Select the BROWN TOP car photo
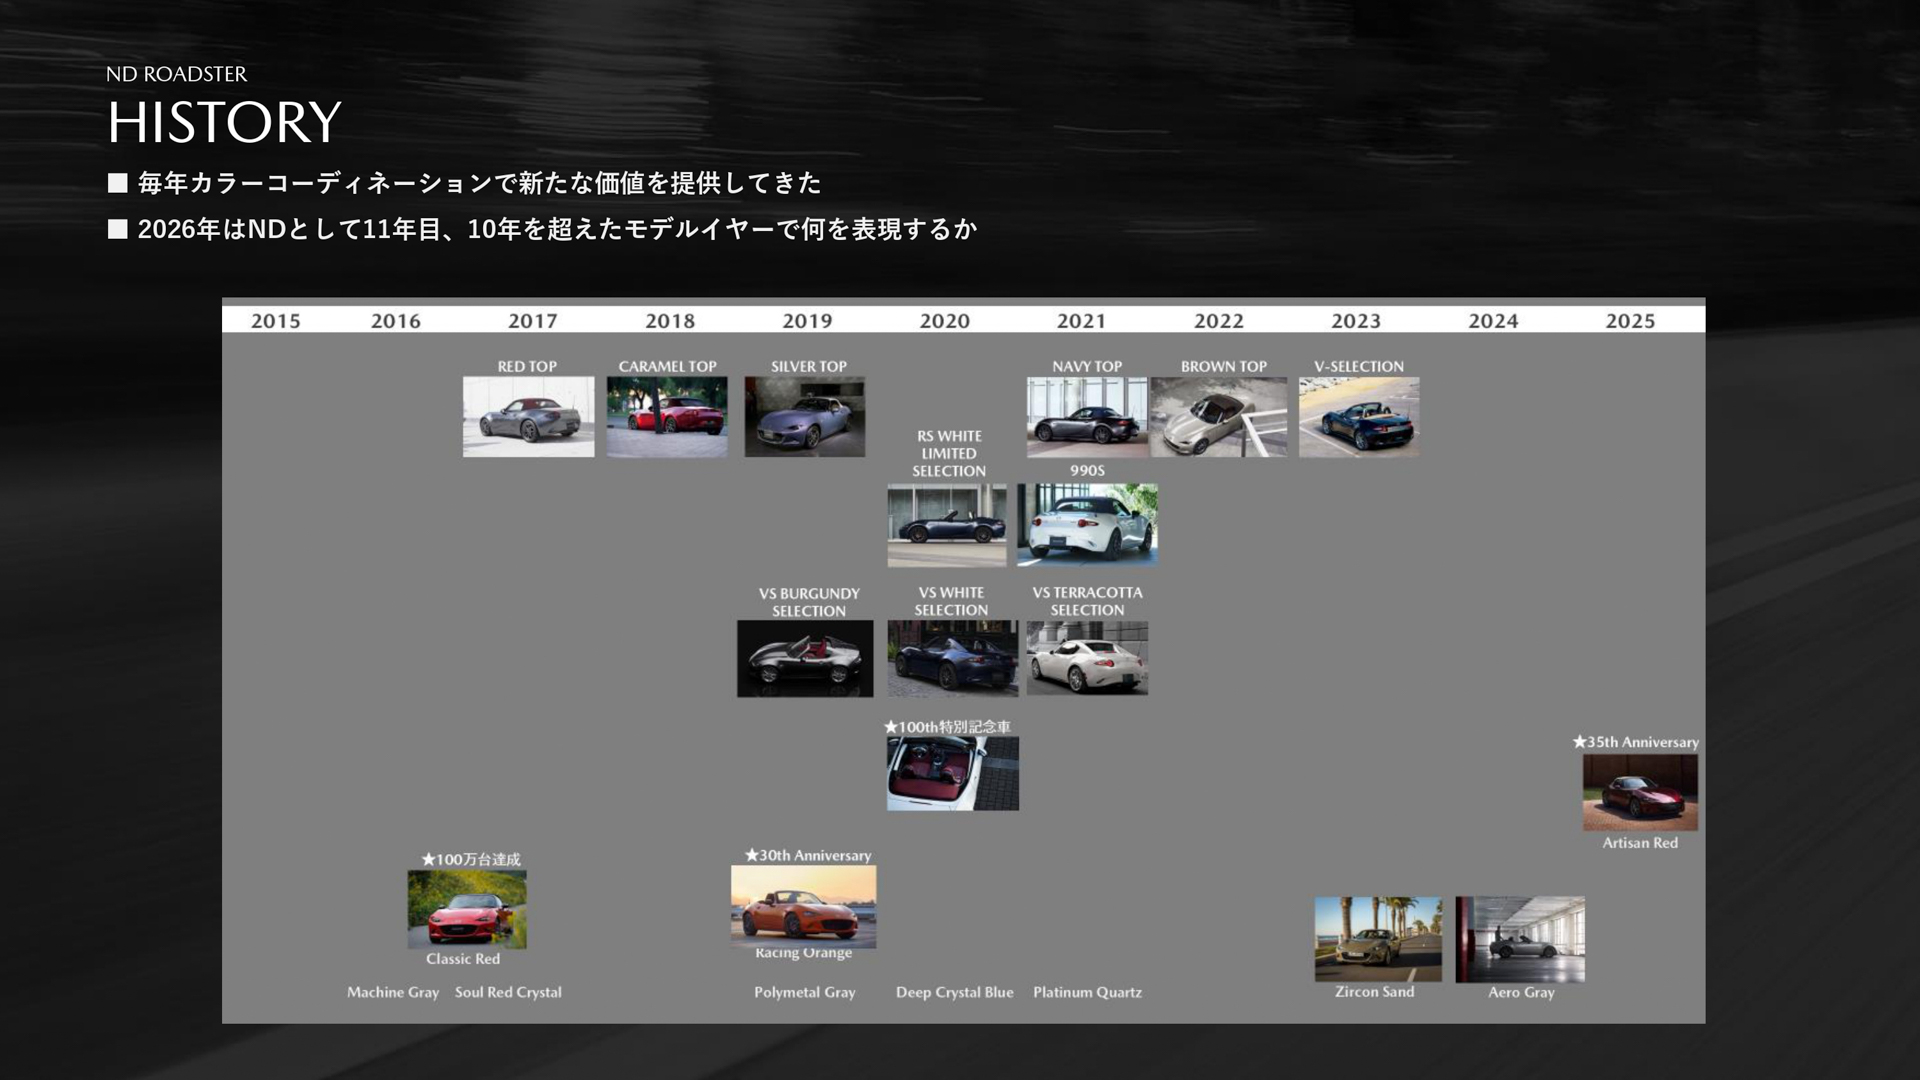The height and width of the screenshot is (1080, 1920). coord(1219,417)
